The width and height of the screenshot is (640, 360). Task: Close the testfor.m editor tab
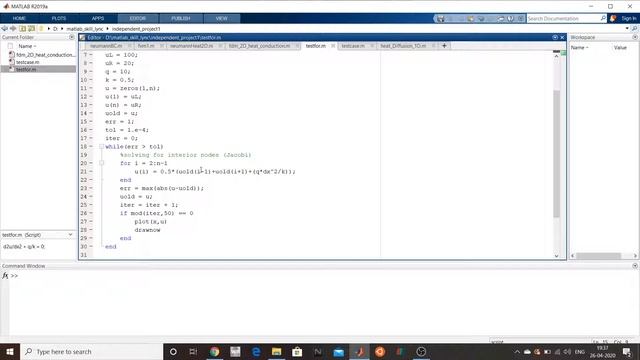click(x=333, y=46)
